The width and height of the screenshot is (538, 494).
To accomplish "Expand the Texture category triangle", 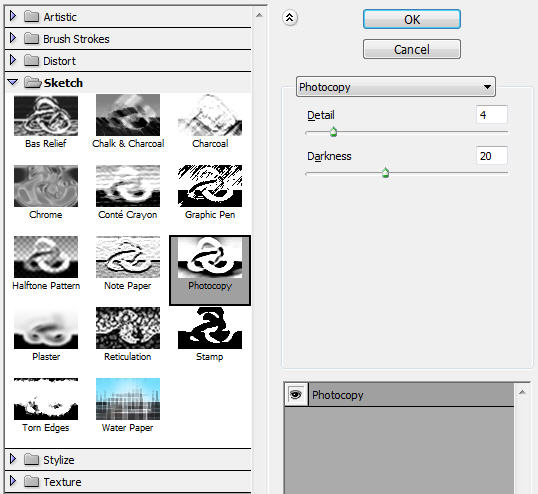I will [13, 481].
